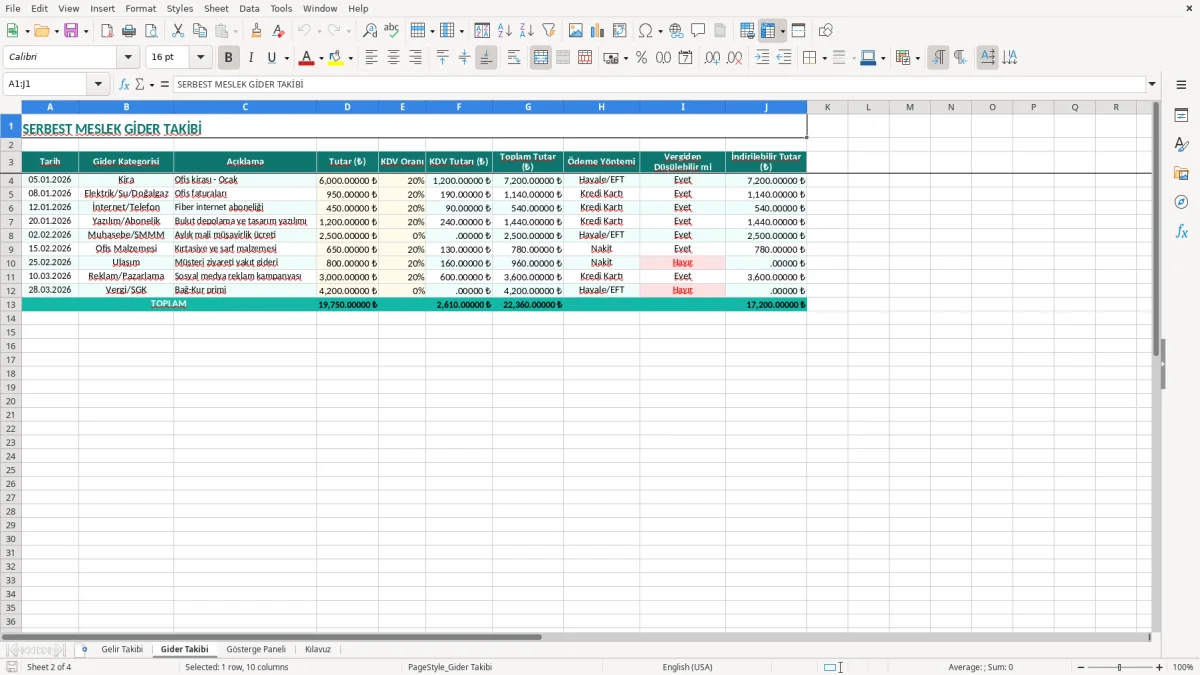The height and width of the screenshot is (675, 1200).
Task: Expand the Name Box A1:J1 dropdown
Action: [x=98, y=84]
